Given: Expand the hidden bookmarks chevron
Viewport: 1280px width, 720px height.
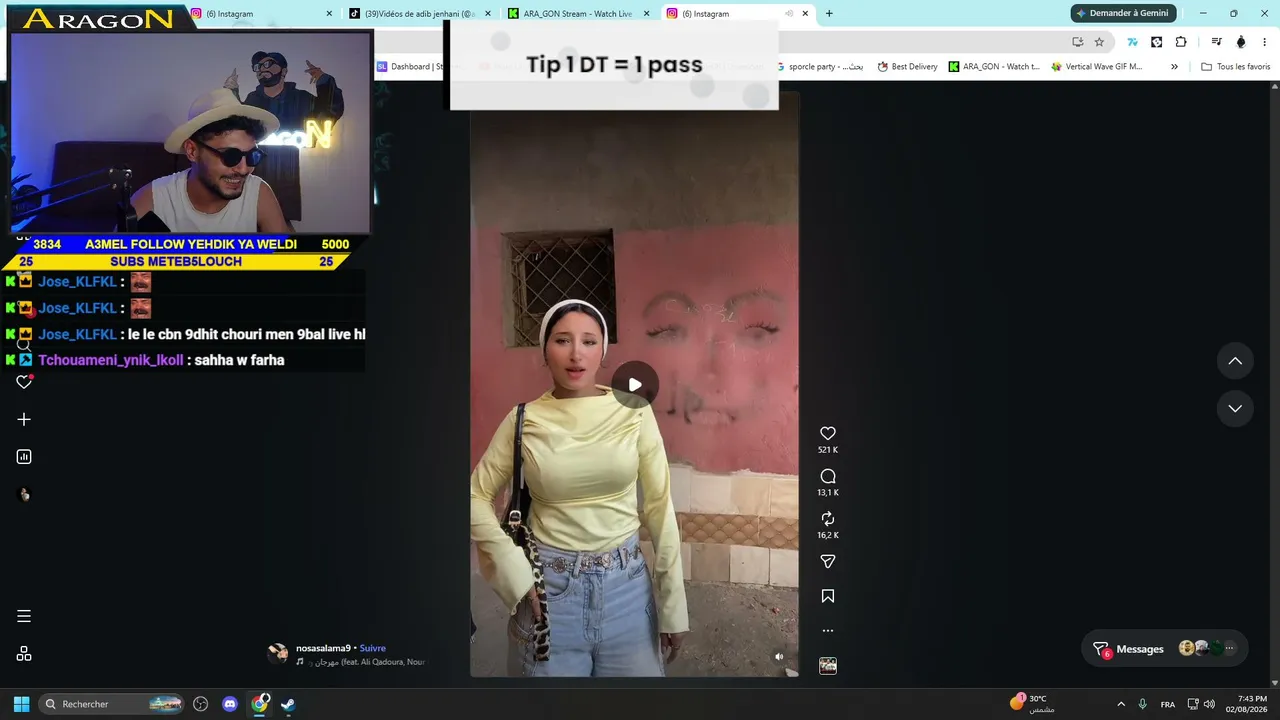Looking at the screenshot, I should (1174, 67).
